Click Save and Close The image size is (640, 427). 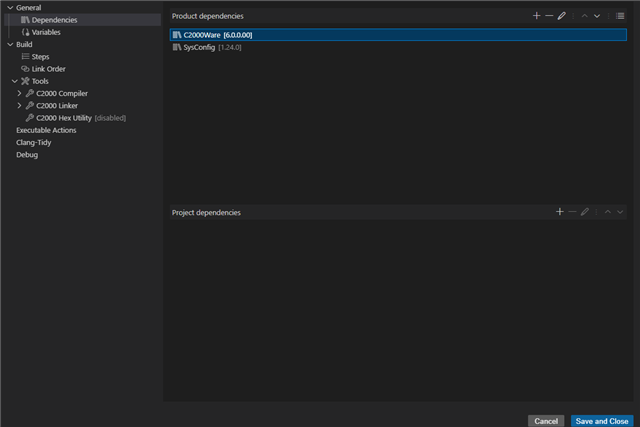click(x=602, y=421)
